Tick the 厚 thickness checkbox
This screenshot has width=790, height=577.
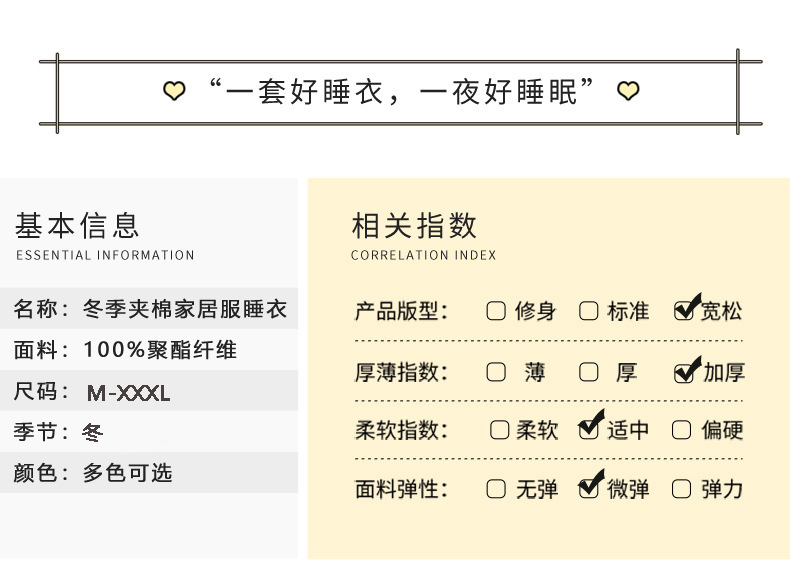(x=589, y=373)
